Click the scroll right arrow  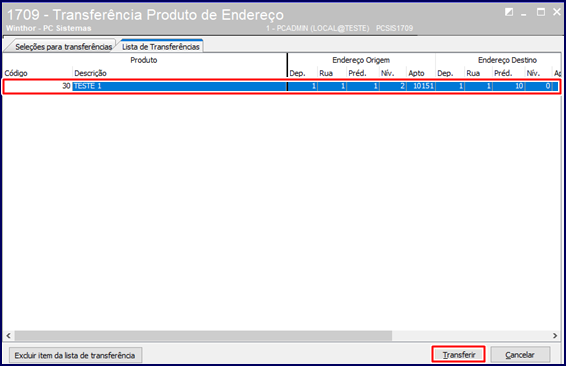(555, 336)
